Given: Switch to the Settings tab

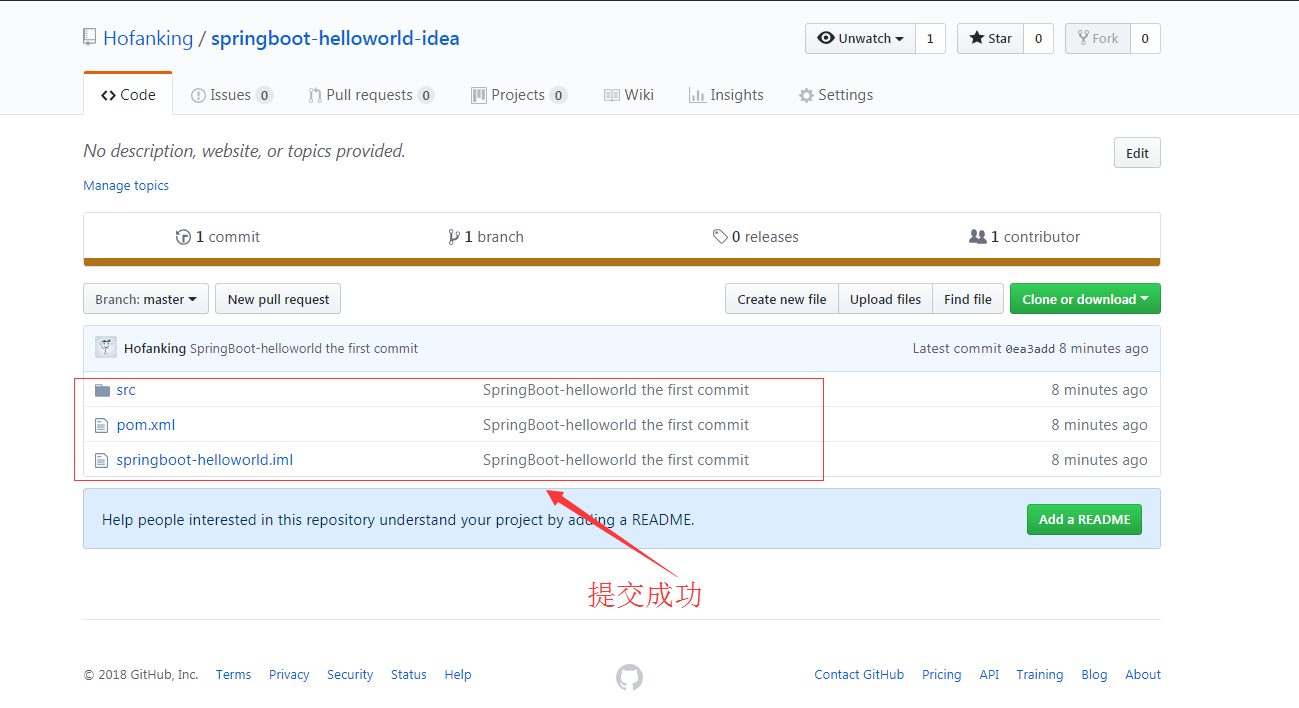Looking at the screenshot, I should tap(835, 95).
